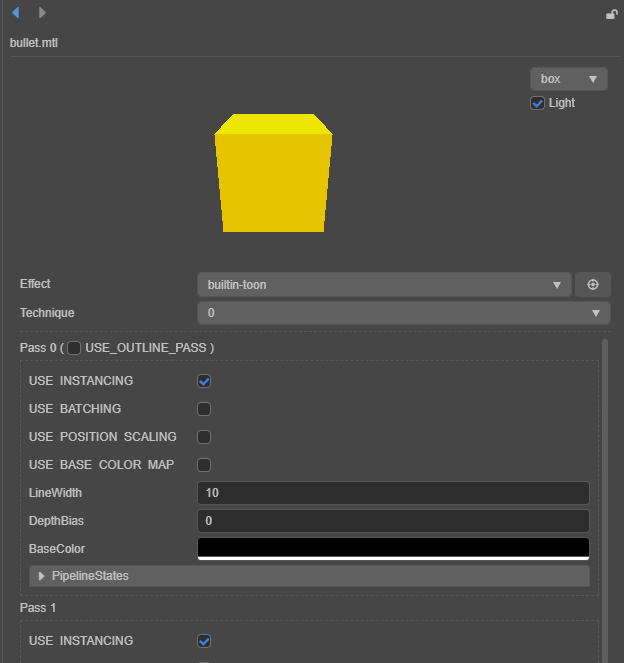The image size is (624, 663).
Task: Click the DepthBias property label
Action: pyautogui.click(x=56, y=521)
